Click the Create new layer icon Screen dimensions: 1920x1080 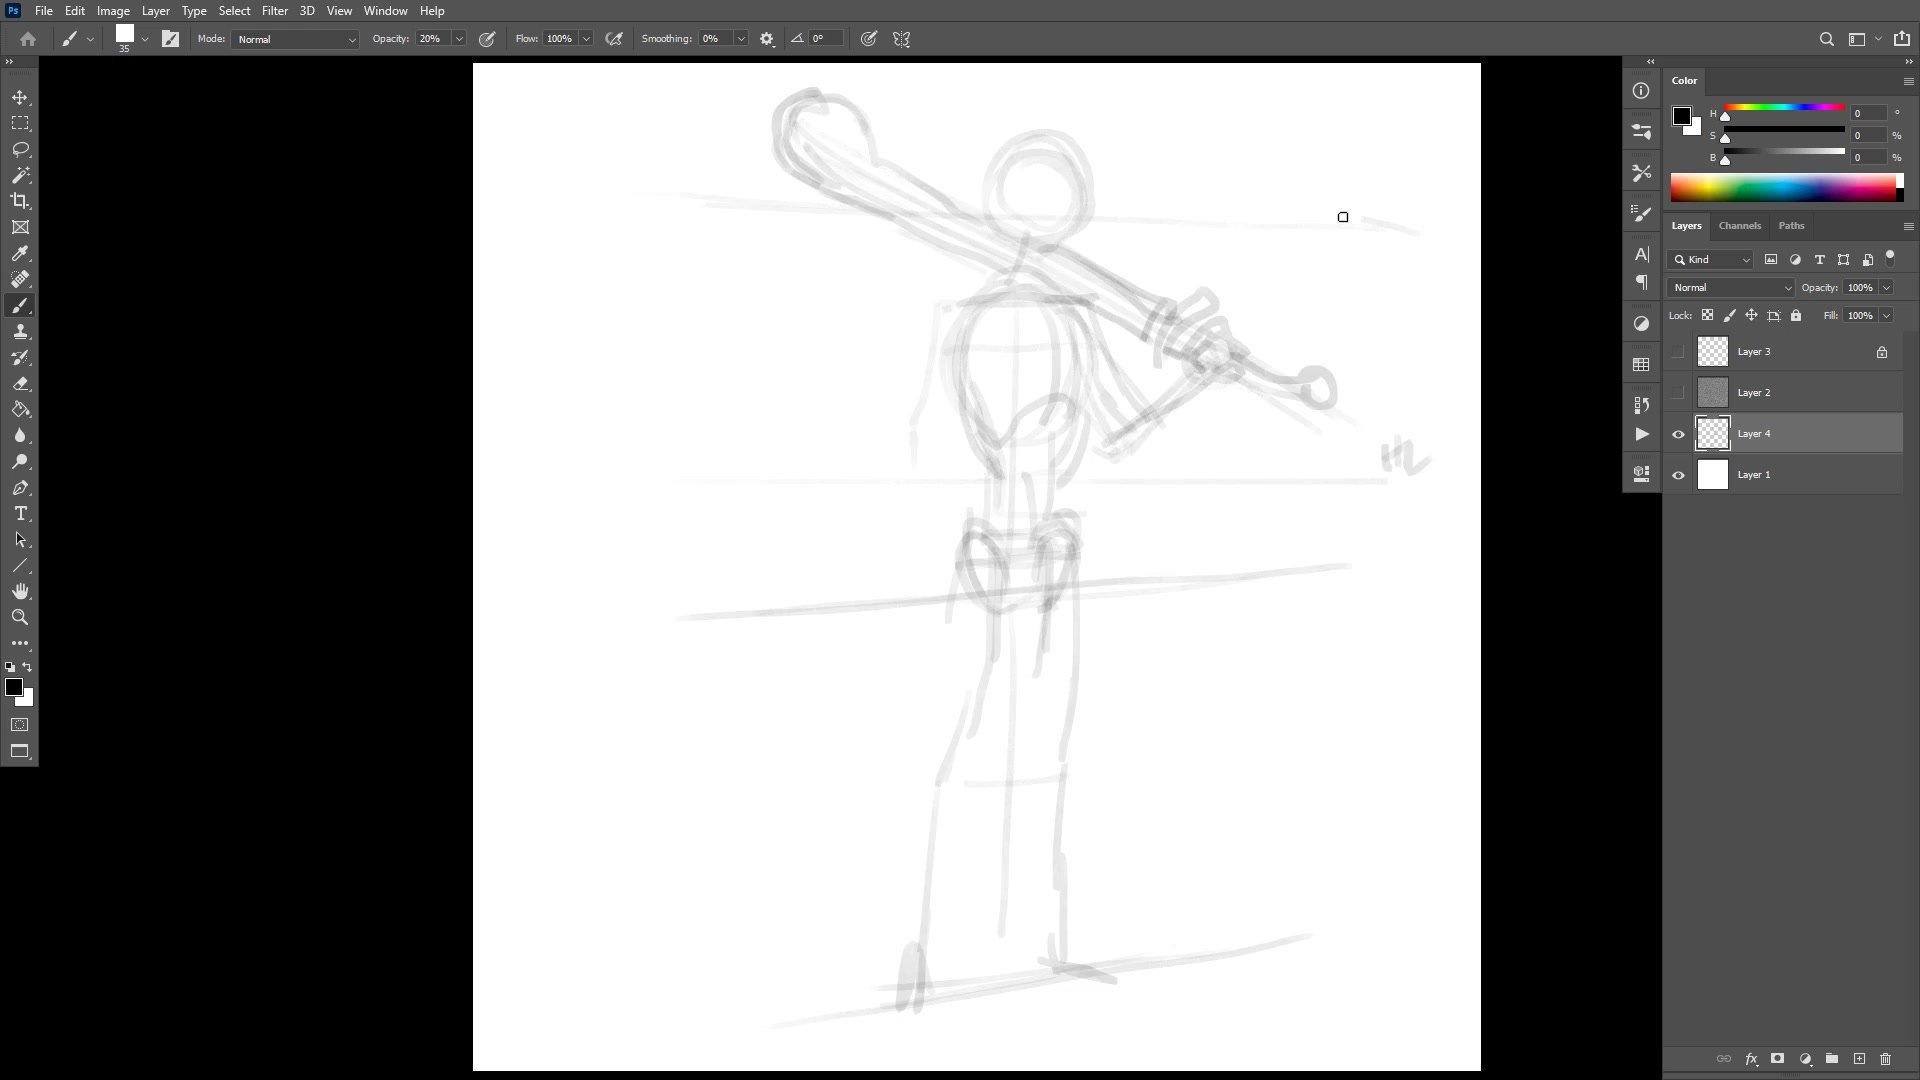[1859, 1059]
